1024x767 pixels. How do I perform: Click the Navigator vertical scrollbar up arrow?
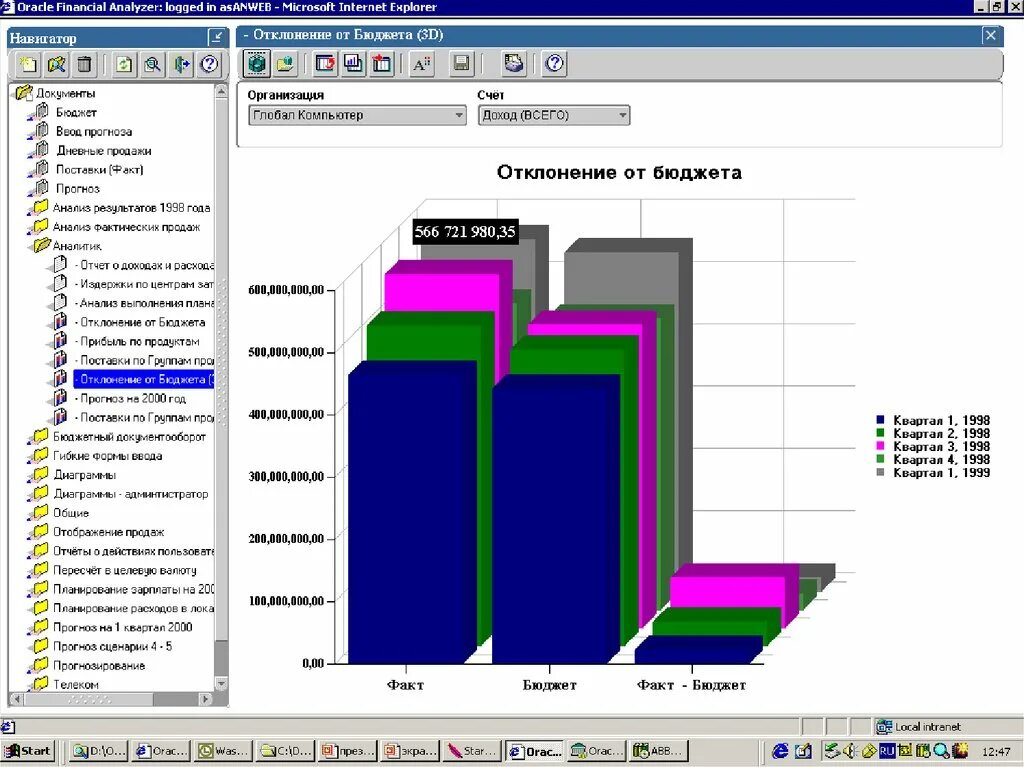(x=221, y=91)
